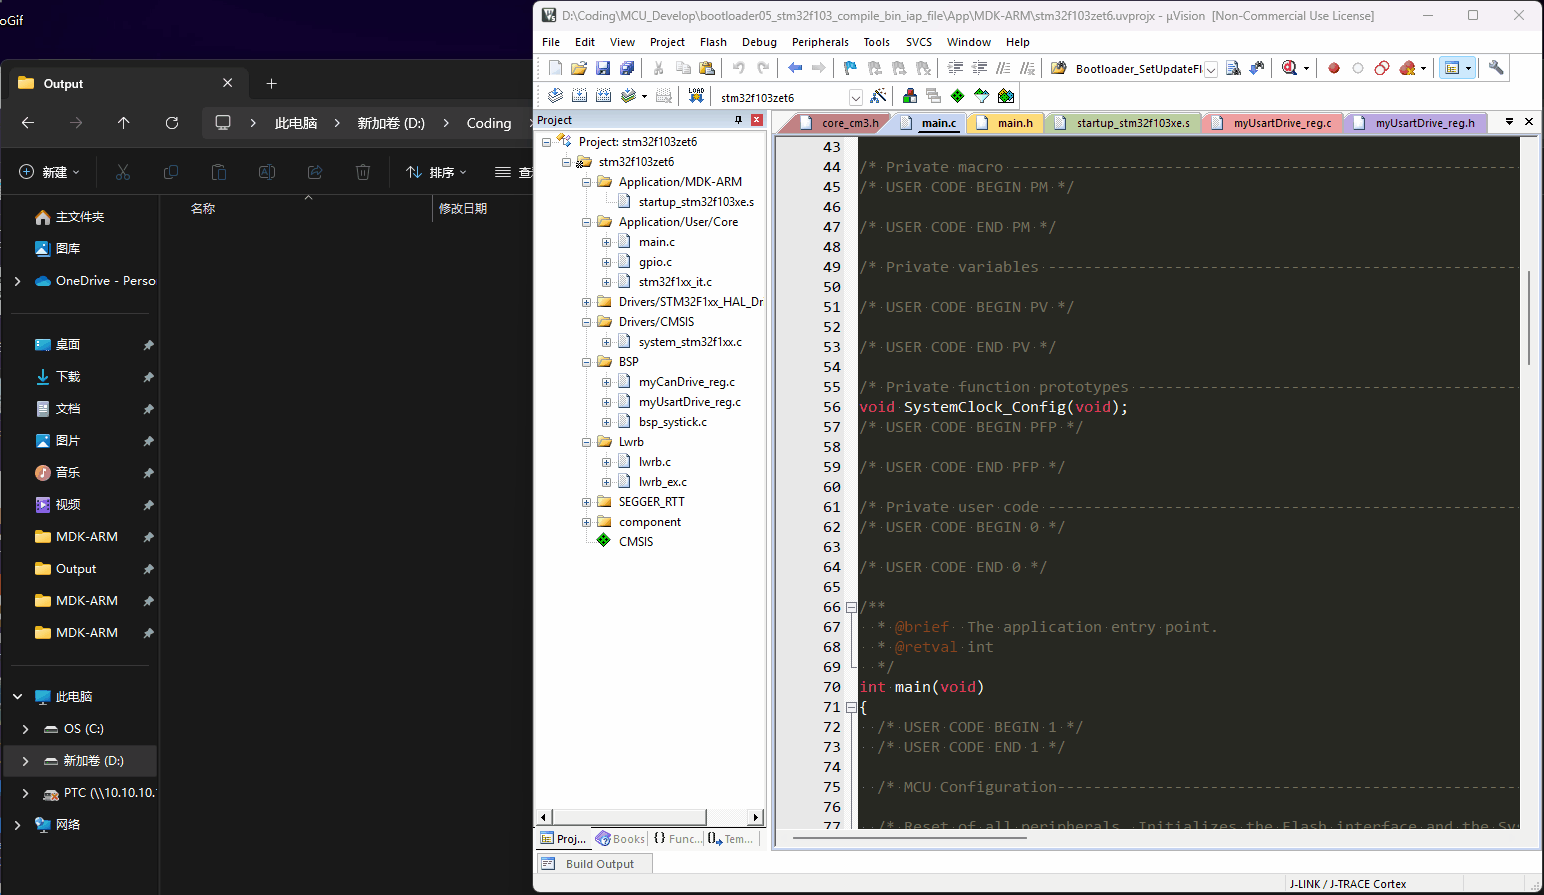This screenshot has width=1544, height=895.
Task: Open the Configuration wrench icon
Action: pos(1496,68)
